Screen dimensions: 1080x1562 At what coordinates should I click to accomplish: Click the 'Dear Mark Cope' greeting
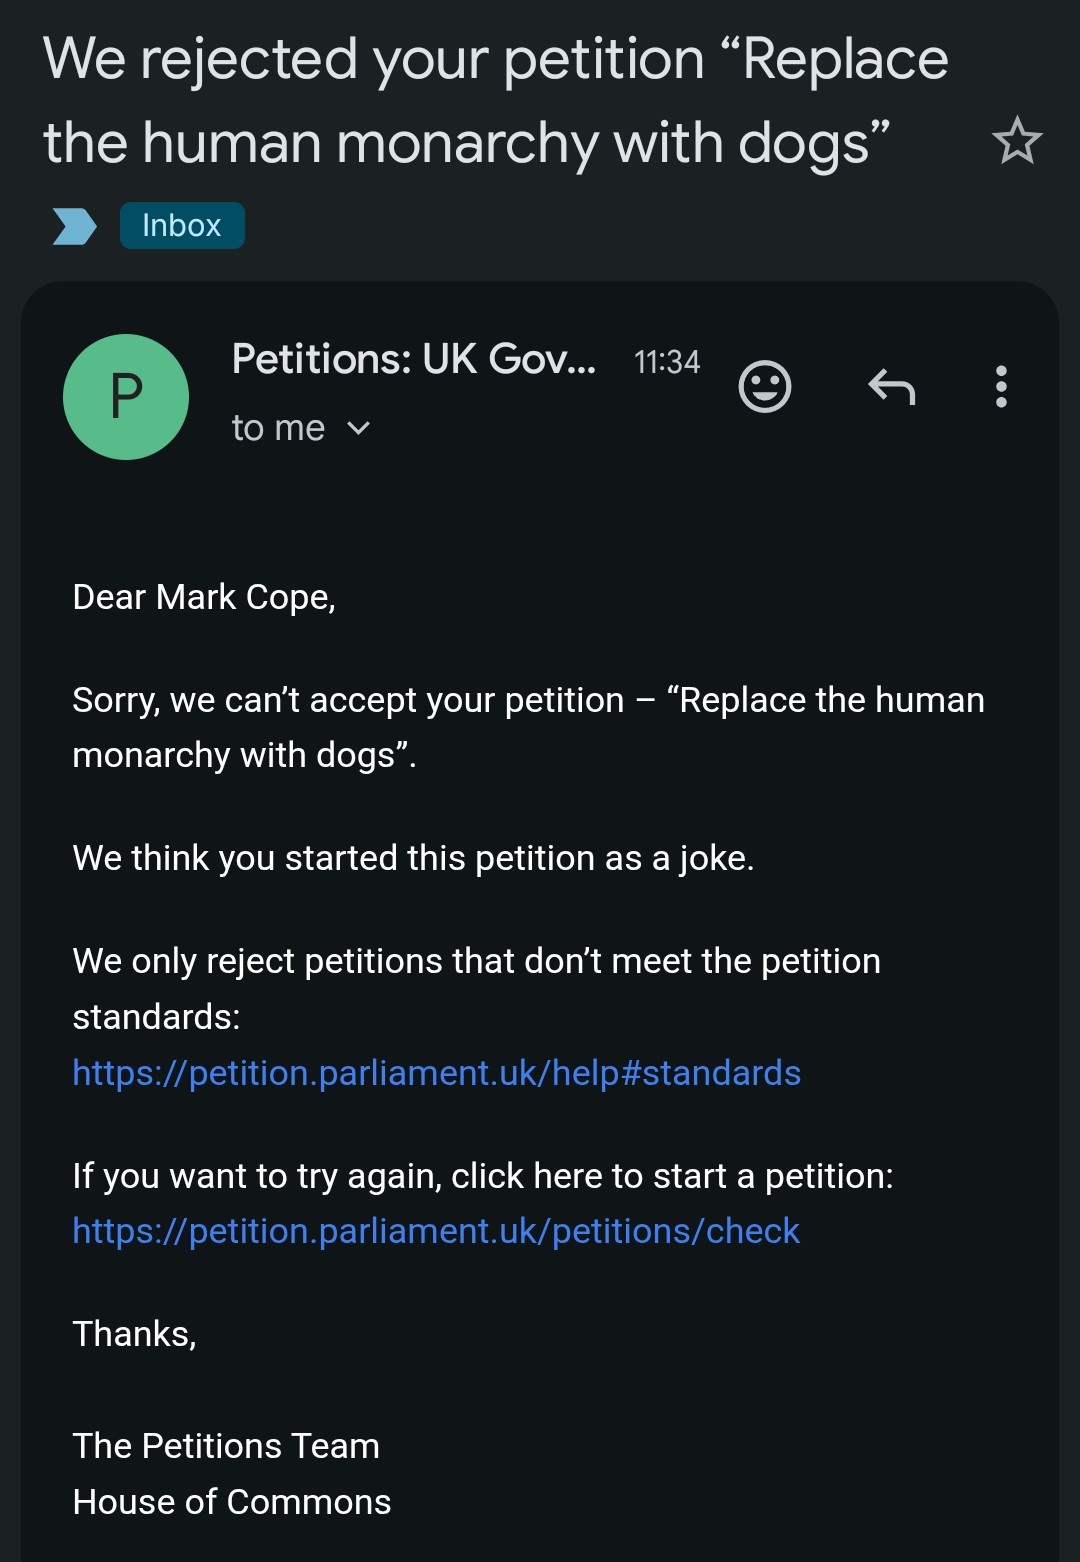coord(204,597)
